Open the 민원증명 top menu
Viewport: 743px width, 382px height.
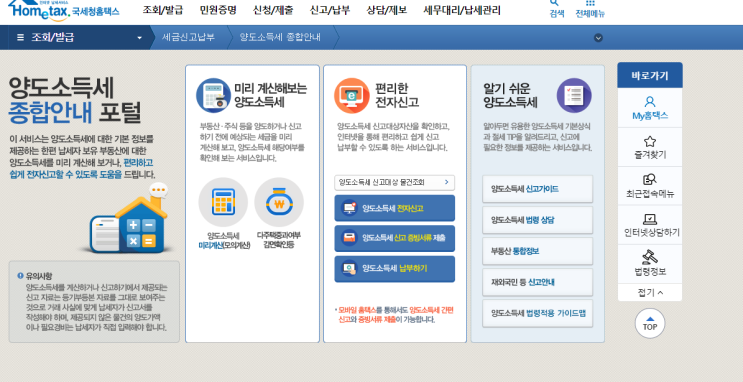point(218,10)
